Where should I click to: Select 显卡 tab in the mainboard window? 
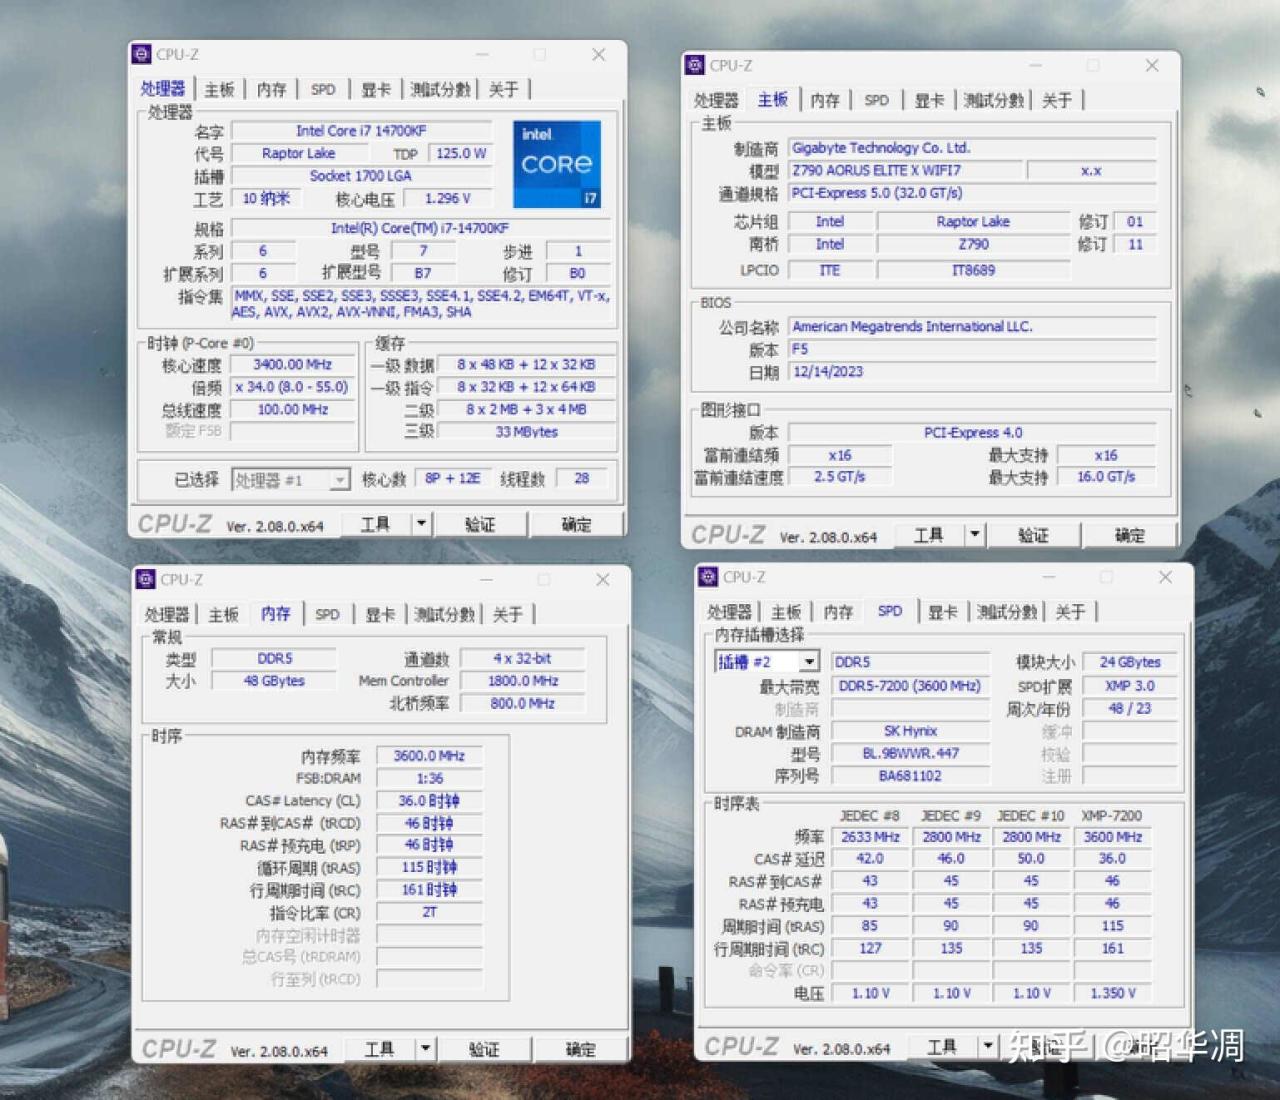click(929, 100)
